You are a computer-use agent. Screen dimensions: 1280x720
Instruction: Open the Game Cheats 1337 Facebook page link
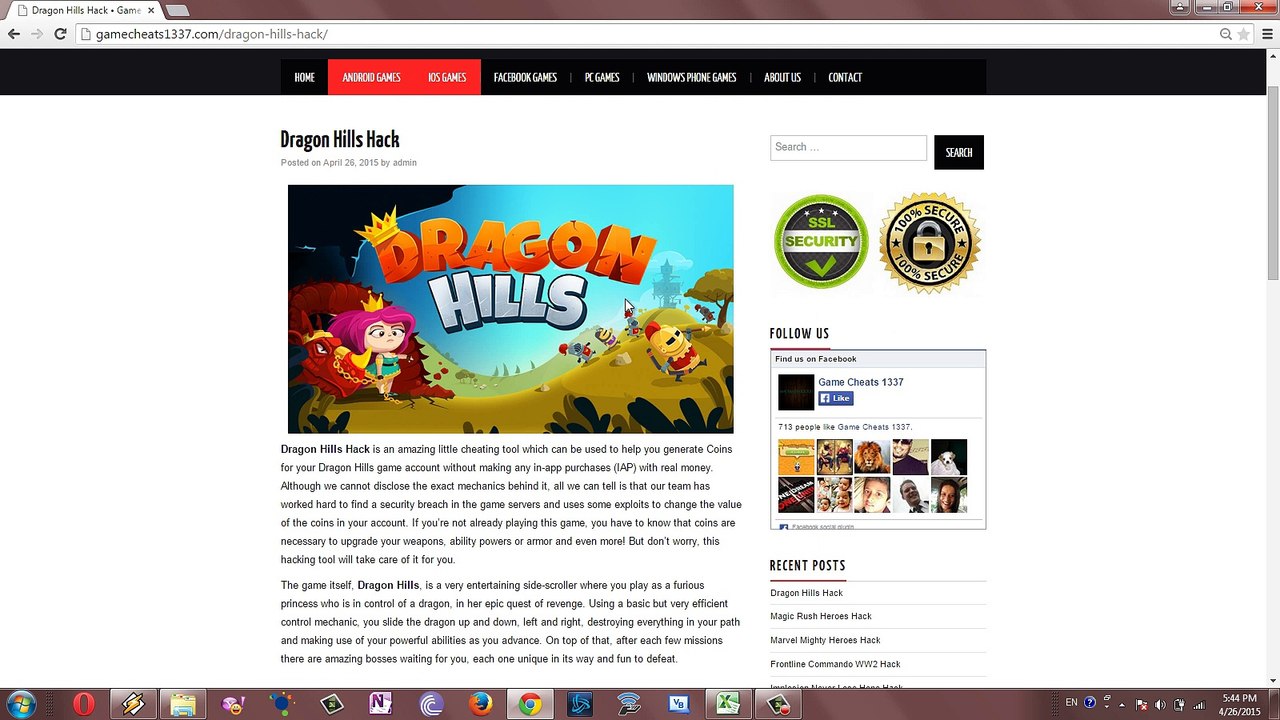tap(860, 382)
